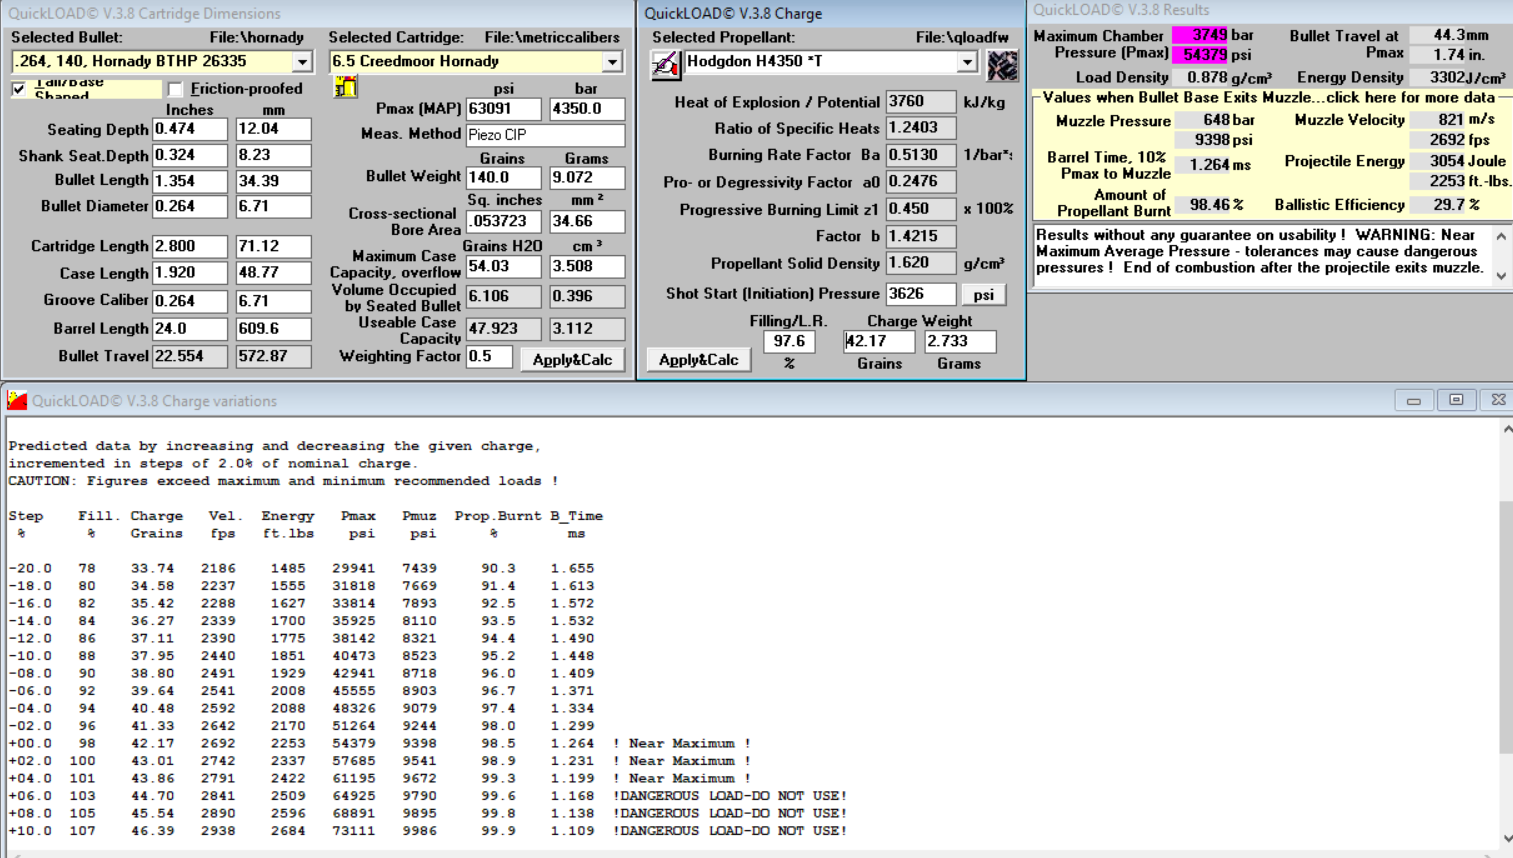Image resolution: width=1513 pixels, height=858 pixels.
Task: Click the Bullet Length inches field
Action: (x=190, y=181)
